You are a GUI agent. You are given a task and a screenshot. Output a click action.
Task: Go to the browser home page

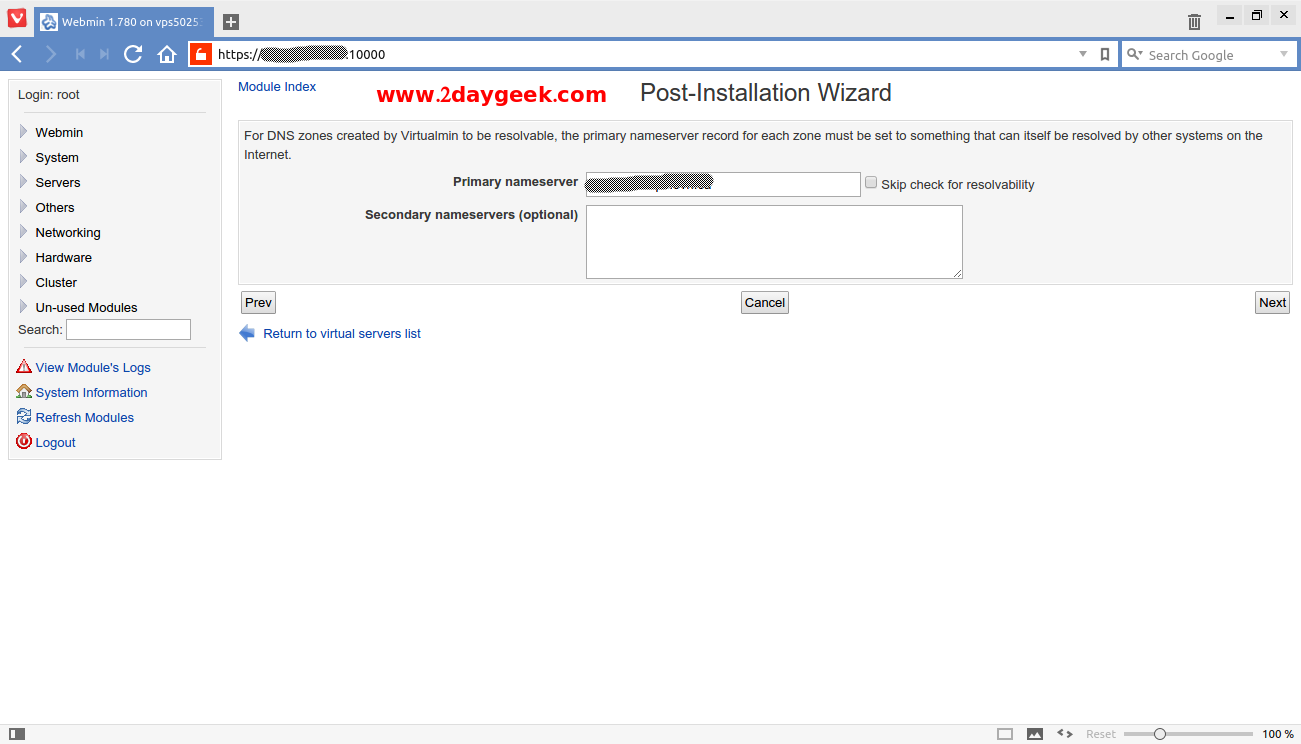tap(167, 54)
